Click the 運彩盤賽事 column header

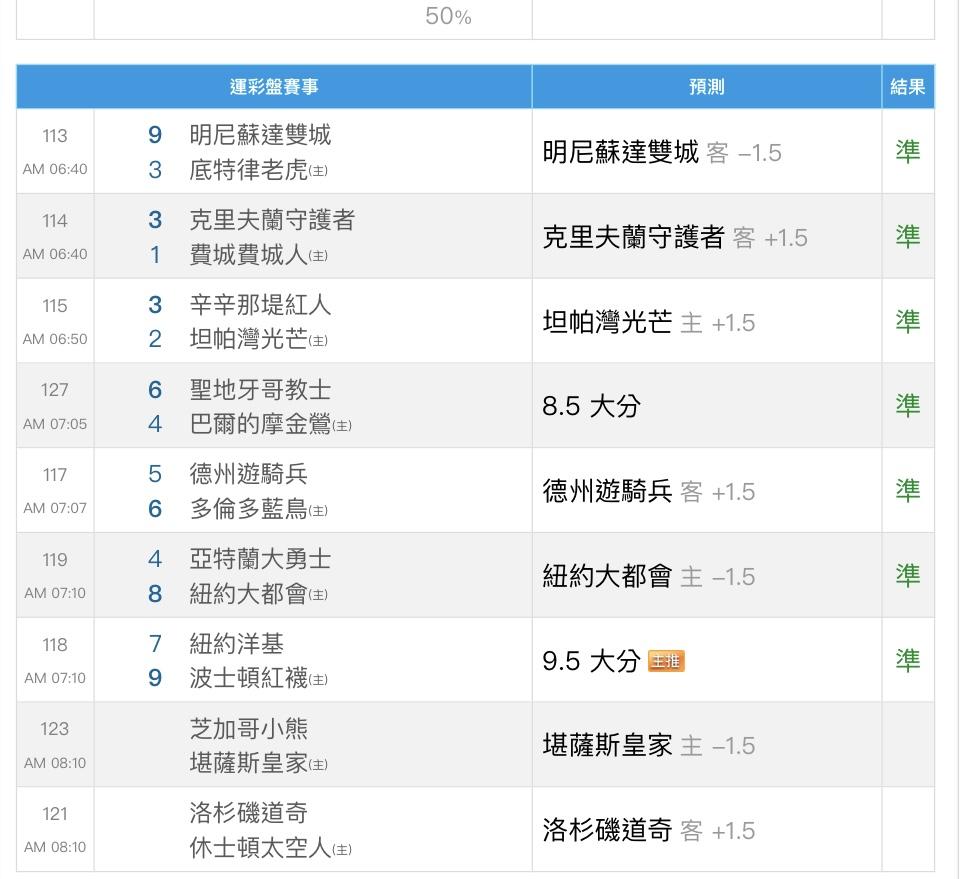274,87
